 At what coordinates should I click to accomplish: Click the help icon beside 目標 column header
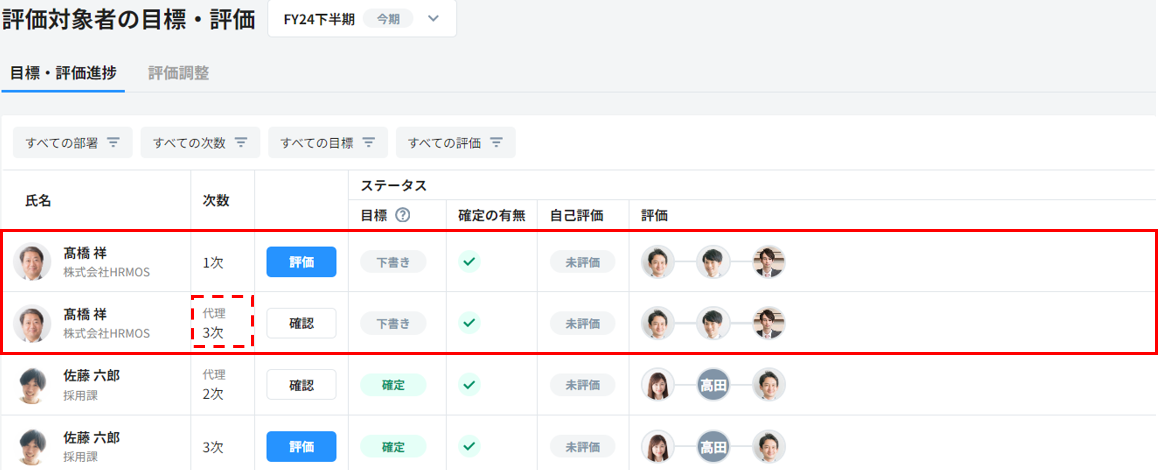point(403,215)
